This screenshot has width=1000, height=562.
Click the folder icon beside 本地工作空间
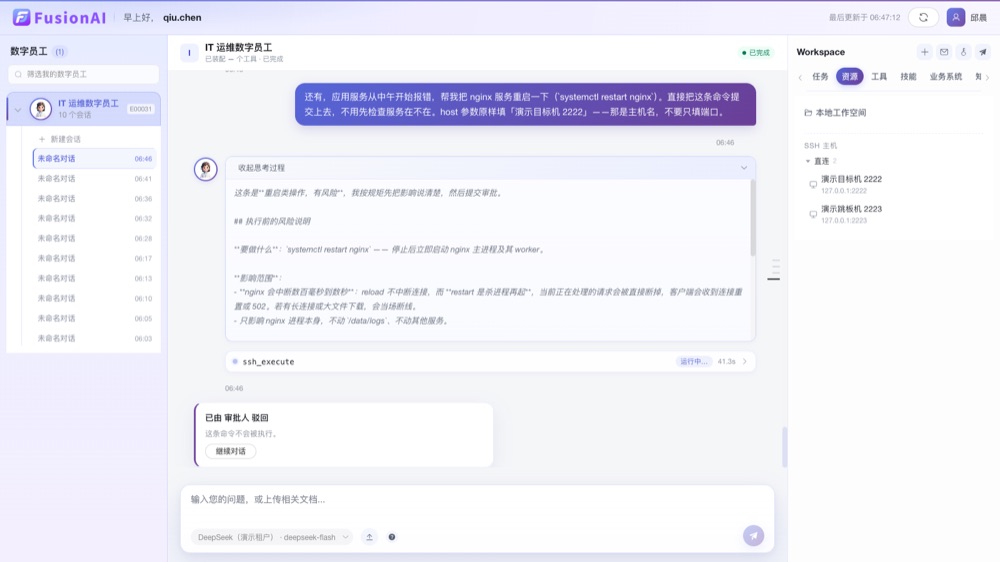808,112
